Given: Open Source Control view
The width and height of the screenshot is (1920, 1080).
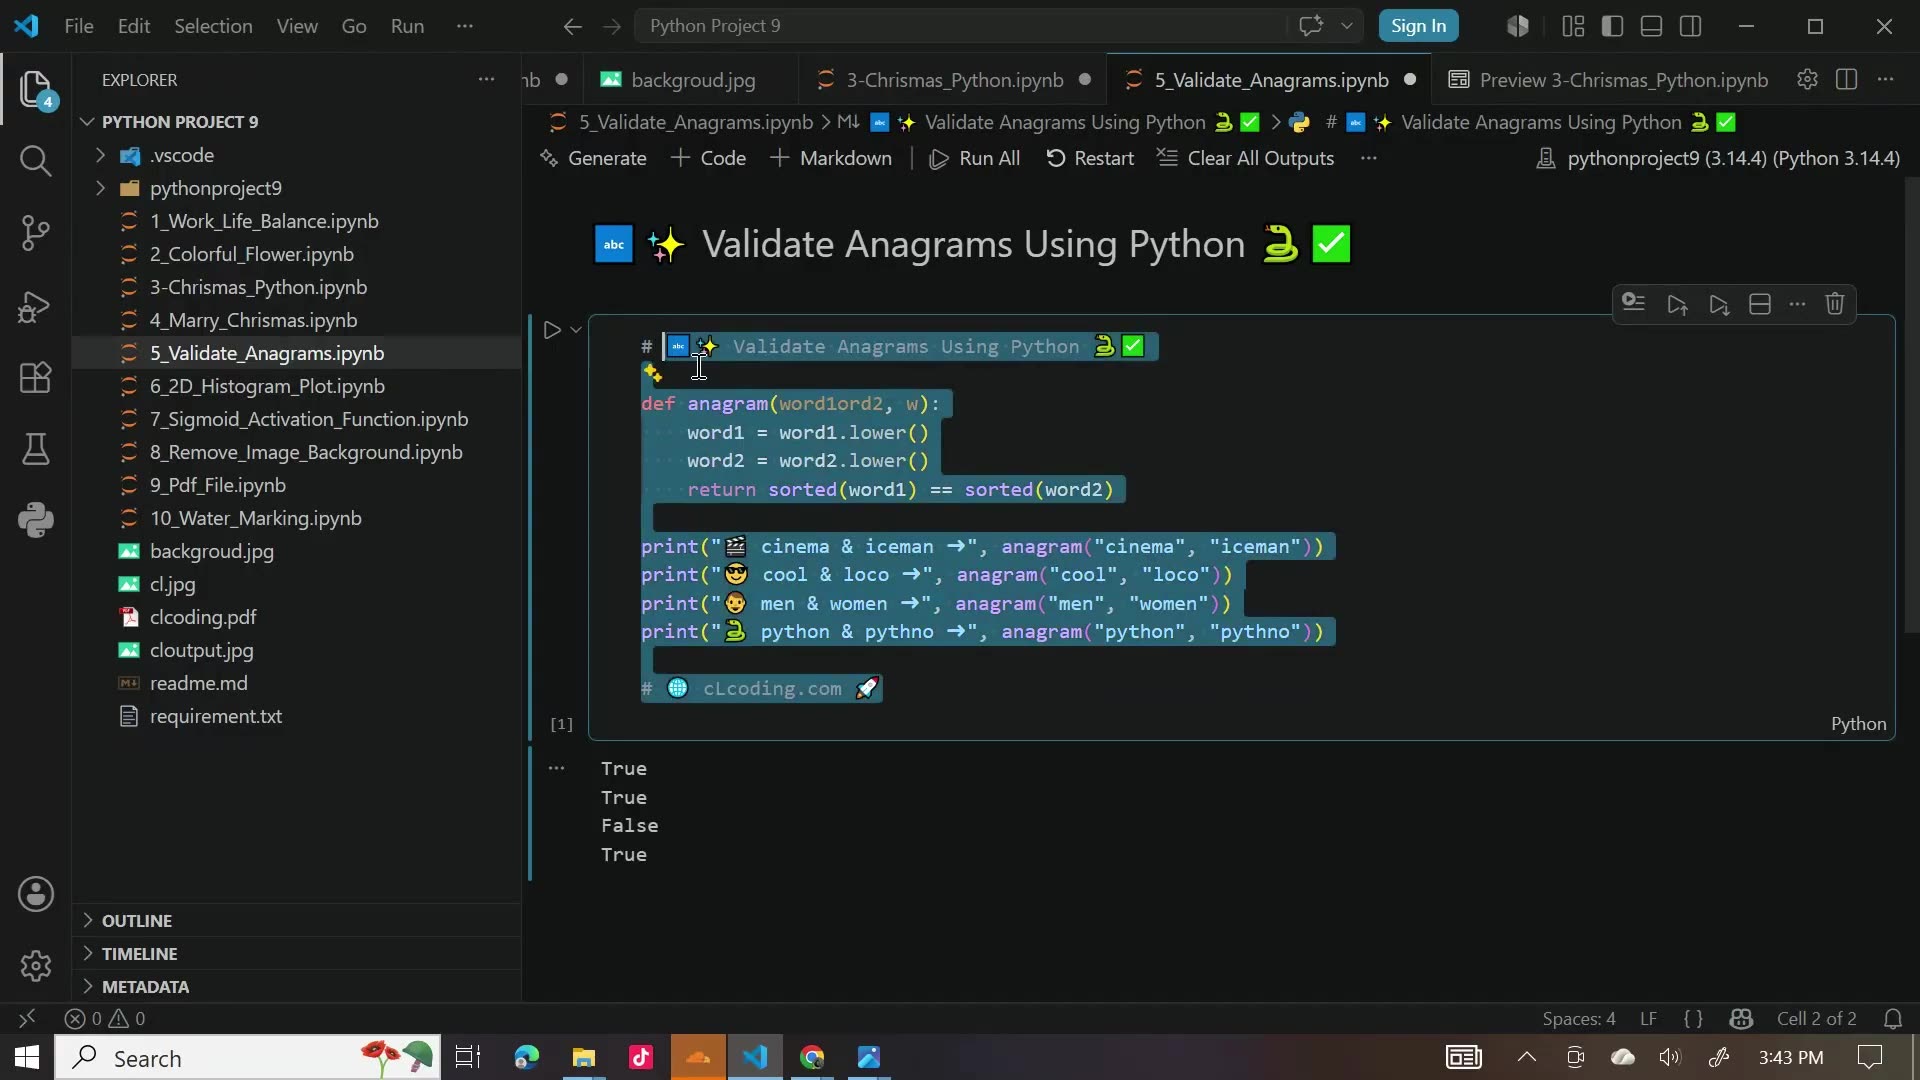Looking at the screenshot, I should [x=36, y=233].
